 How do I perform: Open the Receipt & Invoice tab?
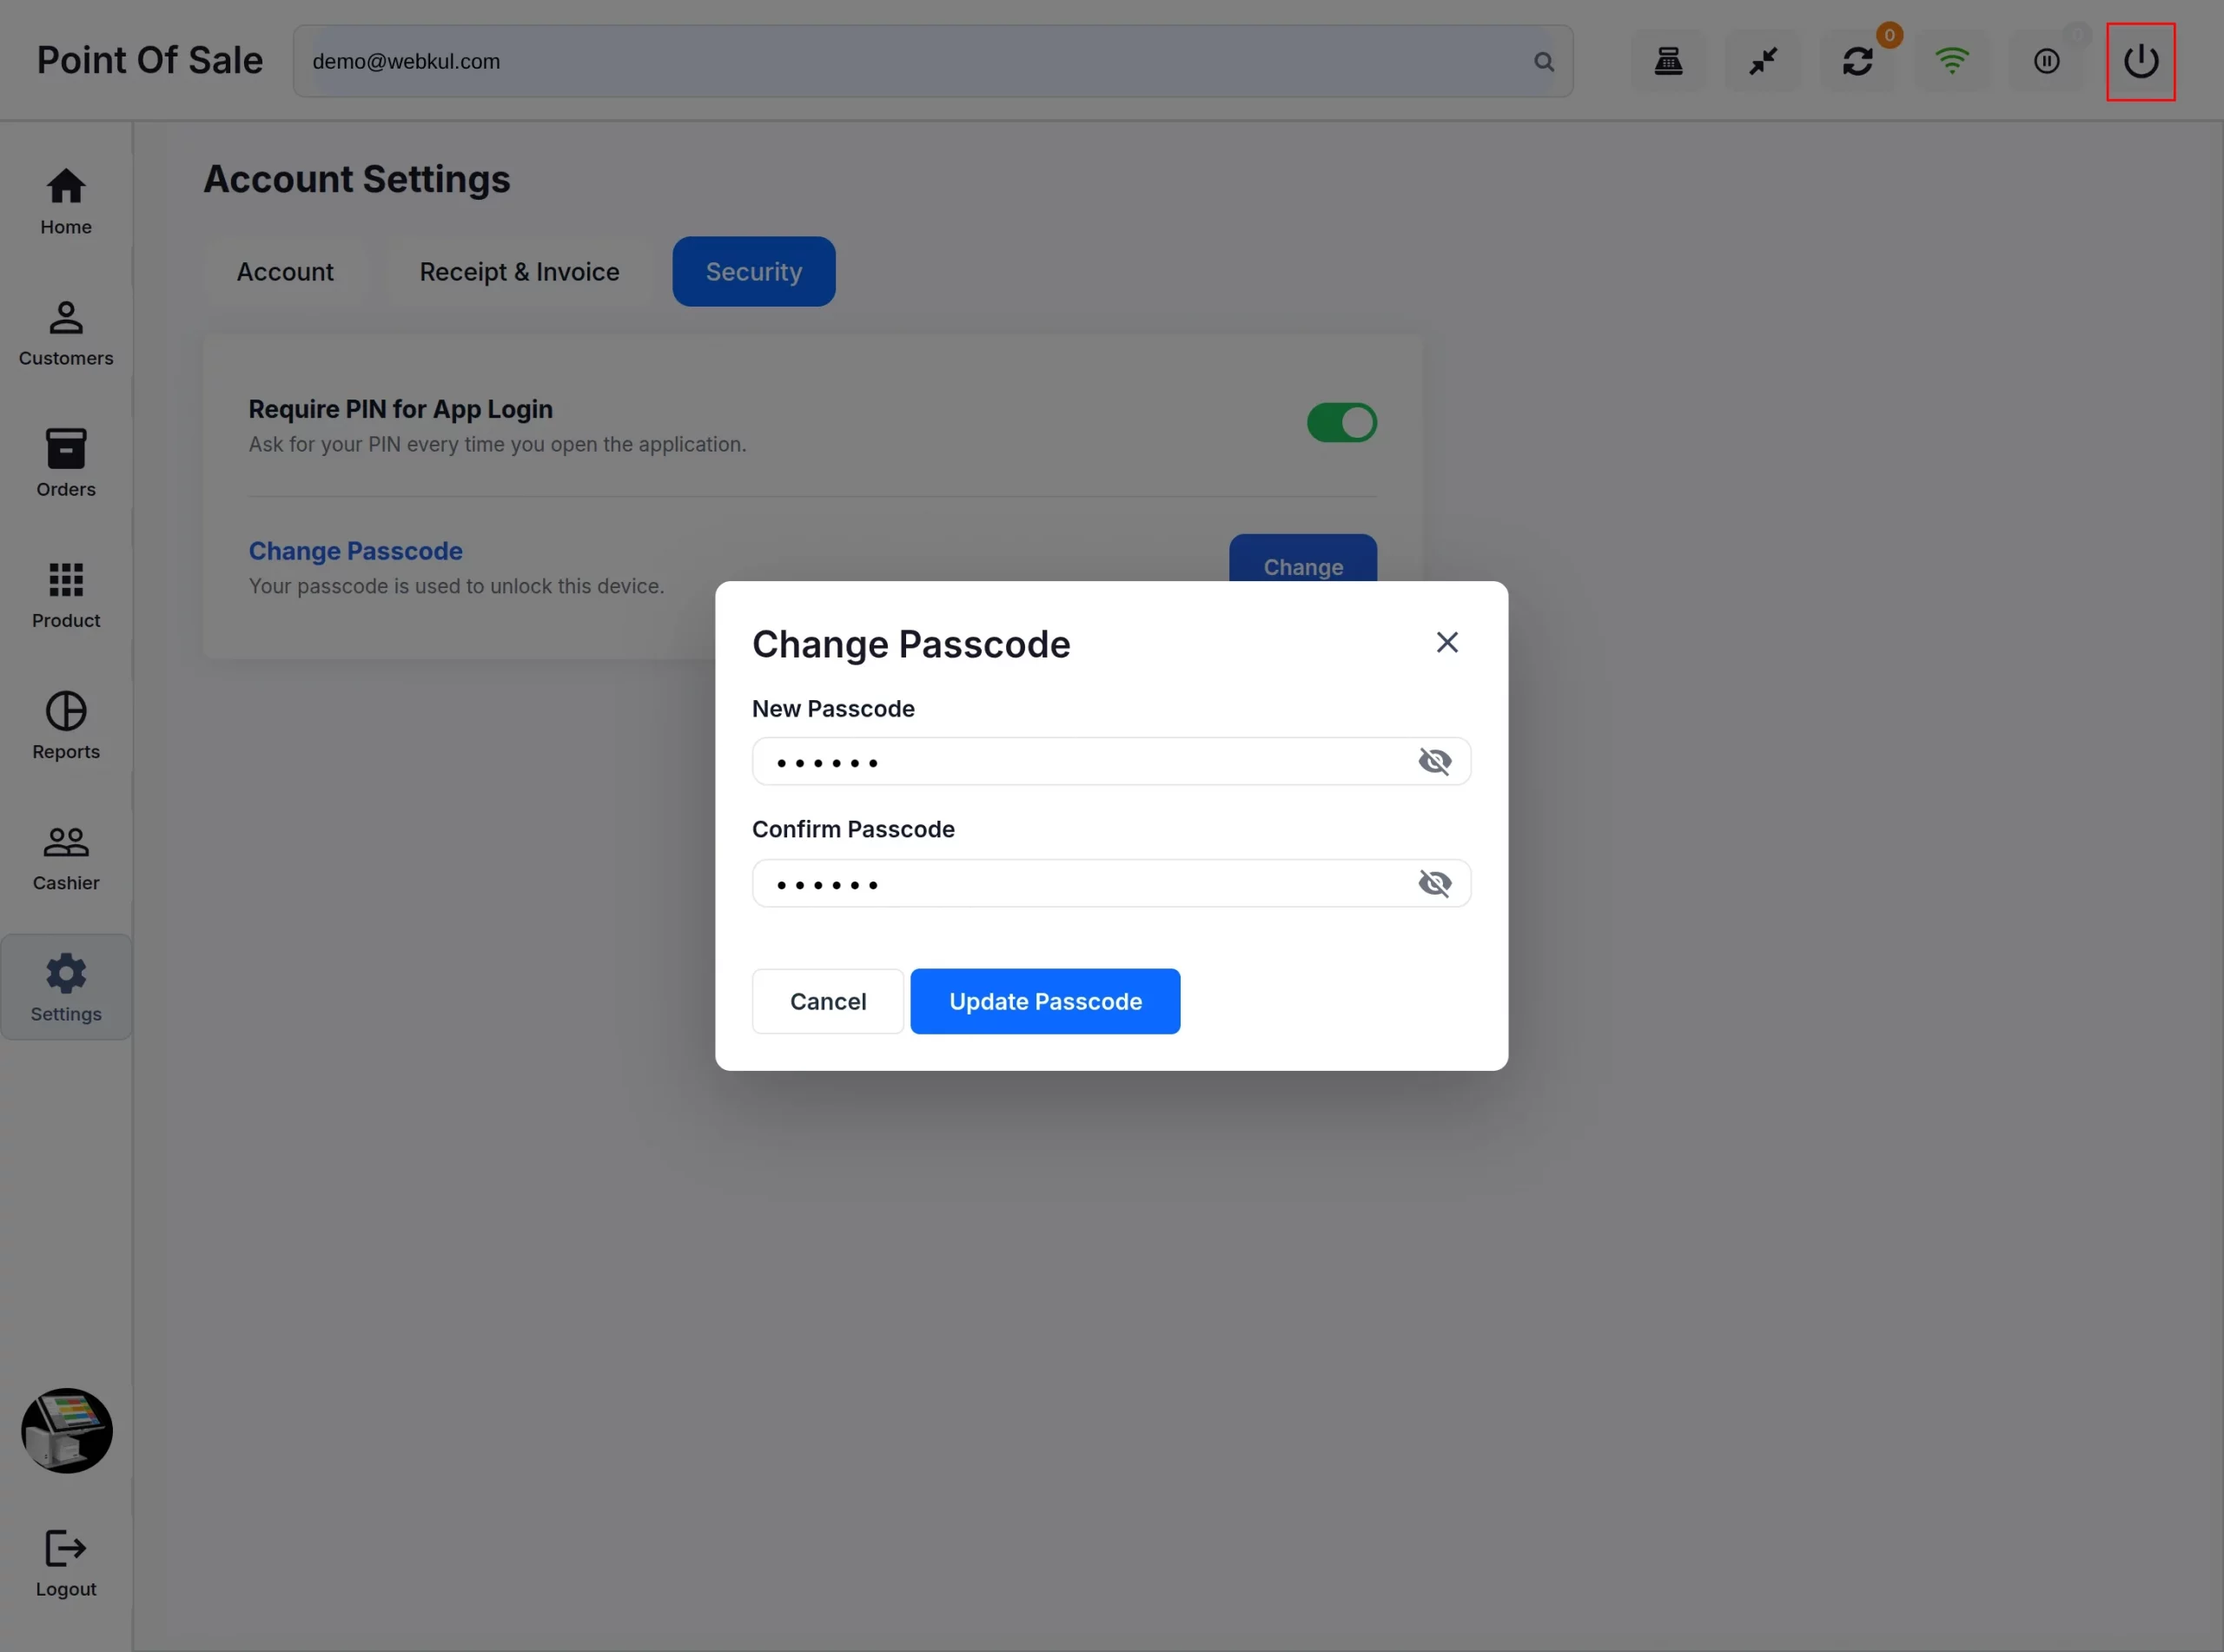pos(520,272)
